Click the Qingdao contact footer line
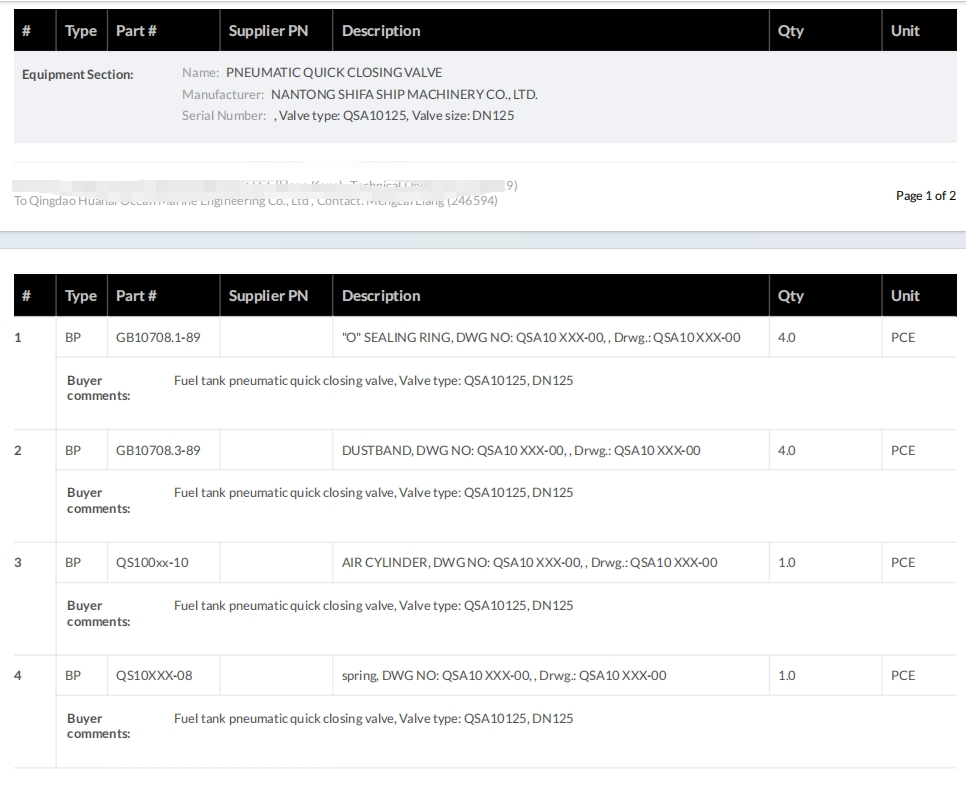Image resolution: width=966 pixels, height=786 pixels. (x=256, y=201)
